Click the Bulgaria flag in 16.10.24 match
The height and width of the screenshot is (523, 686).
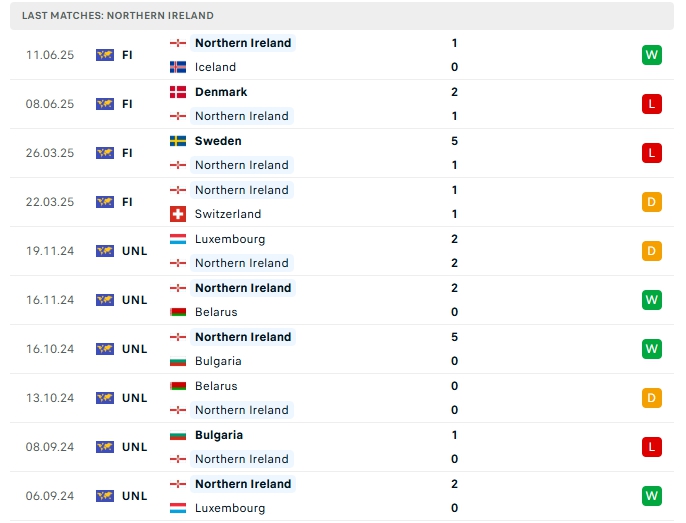[x=178, y=361]
